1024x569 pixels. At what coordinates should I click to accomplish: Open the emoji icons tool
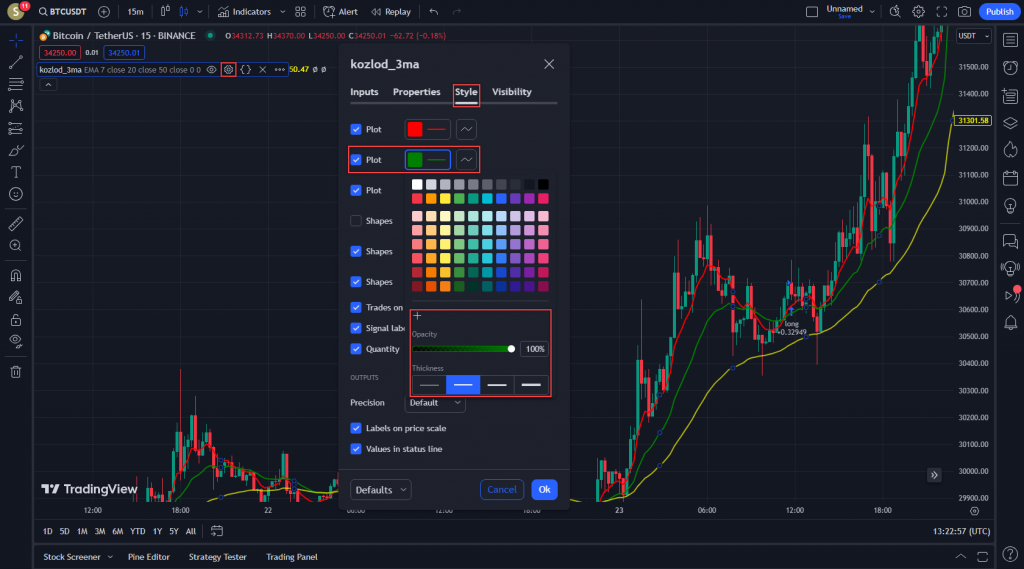coord(16,195)
